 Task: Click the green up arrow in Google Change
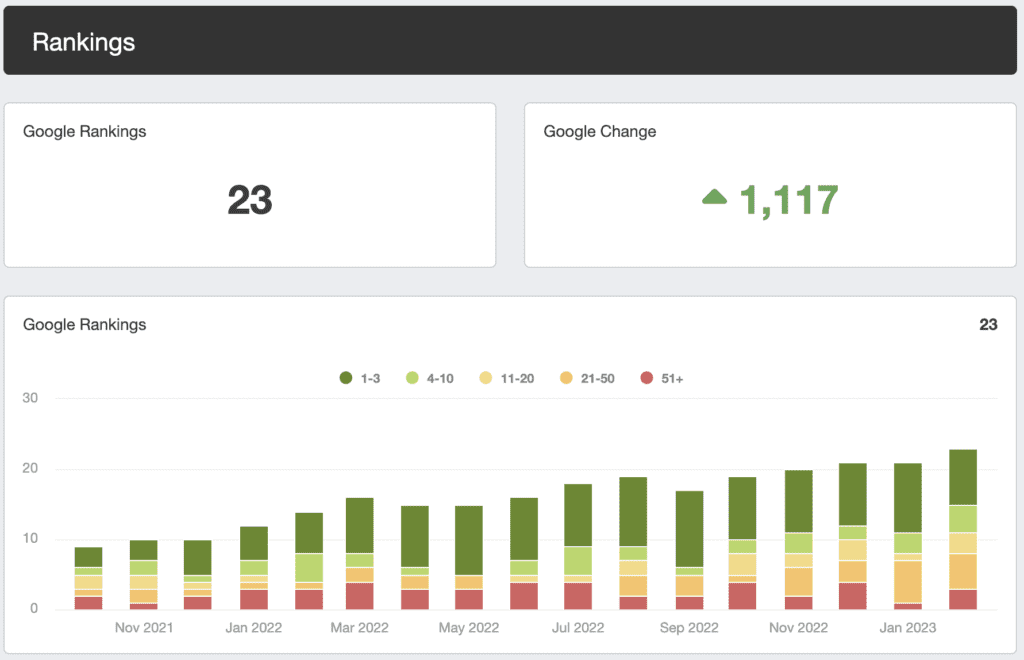pyautogui.click(x=714, y=196)
